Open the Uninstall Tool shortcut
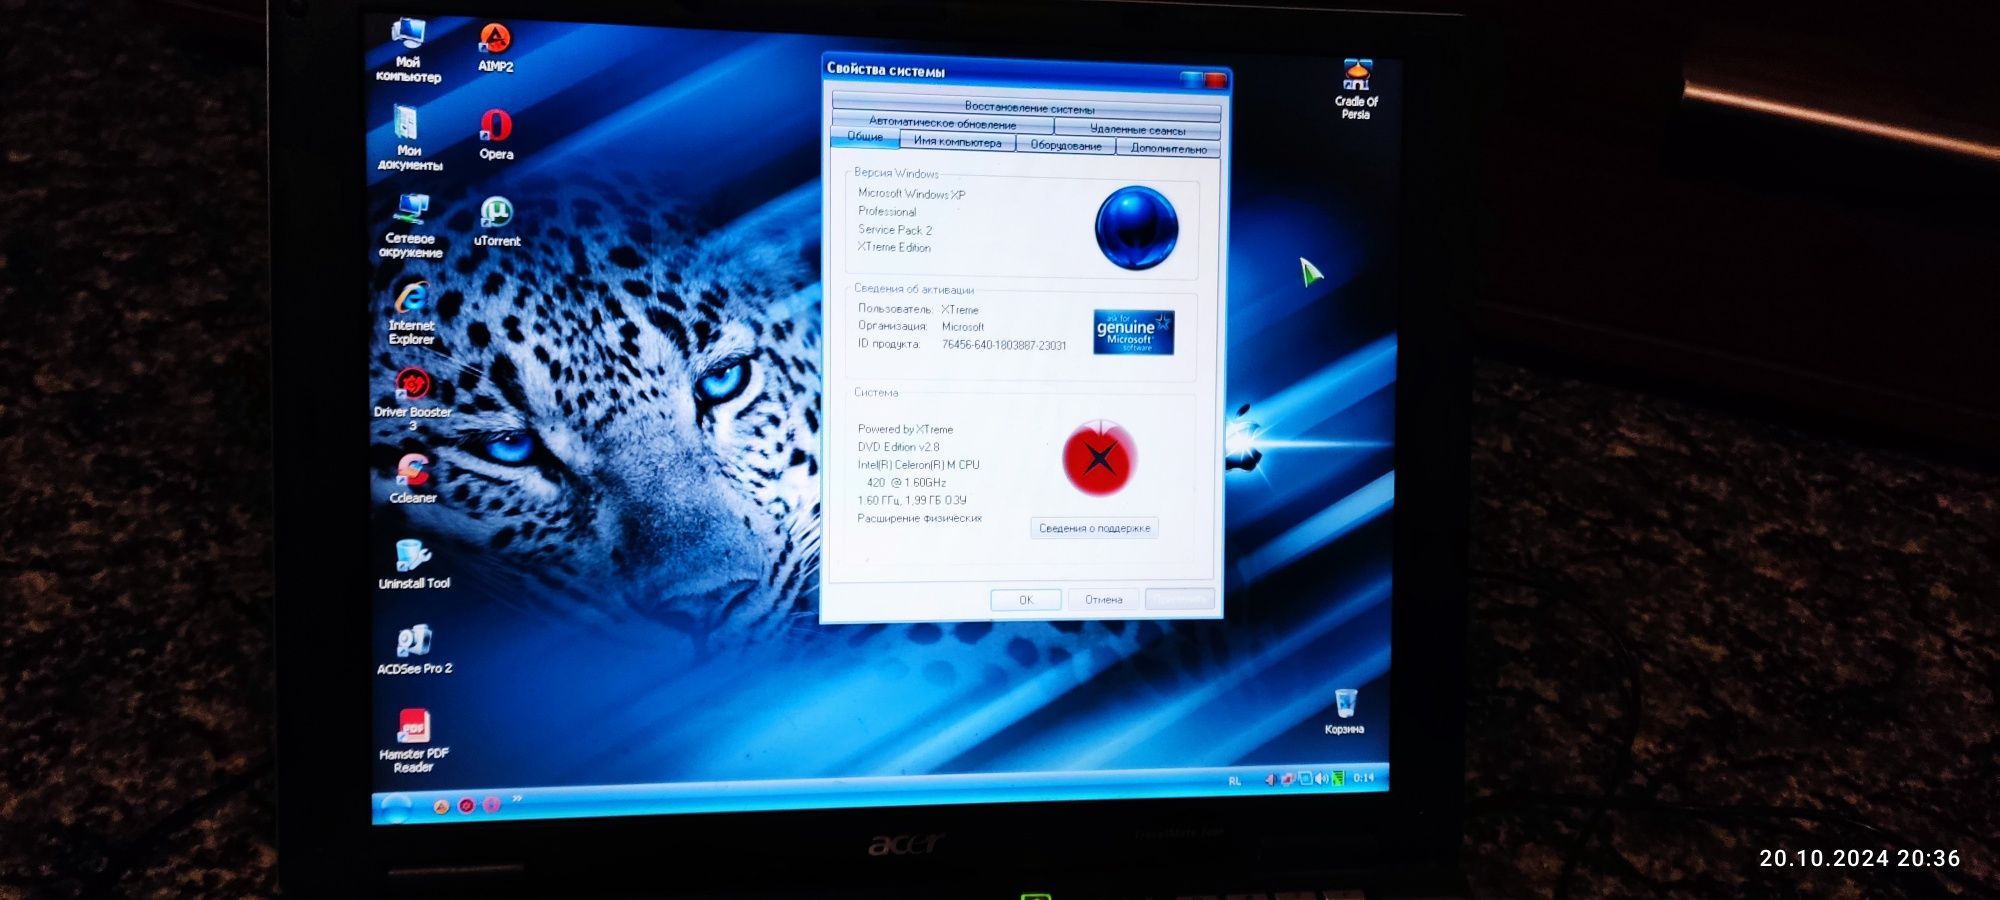 pyautogui.click(x=414, y=564)
